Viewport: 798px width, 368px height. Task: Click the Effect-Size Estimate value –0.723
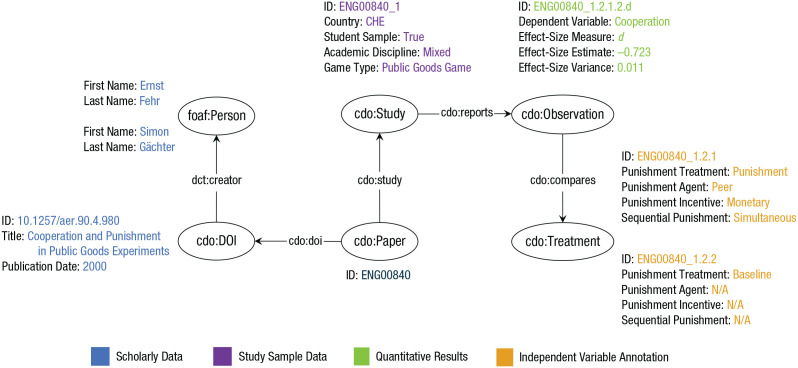(633, 52)
